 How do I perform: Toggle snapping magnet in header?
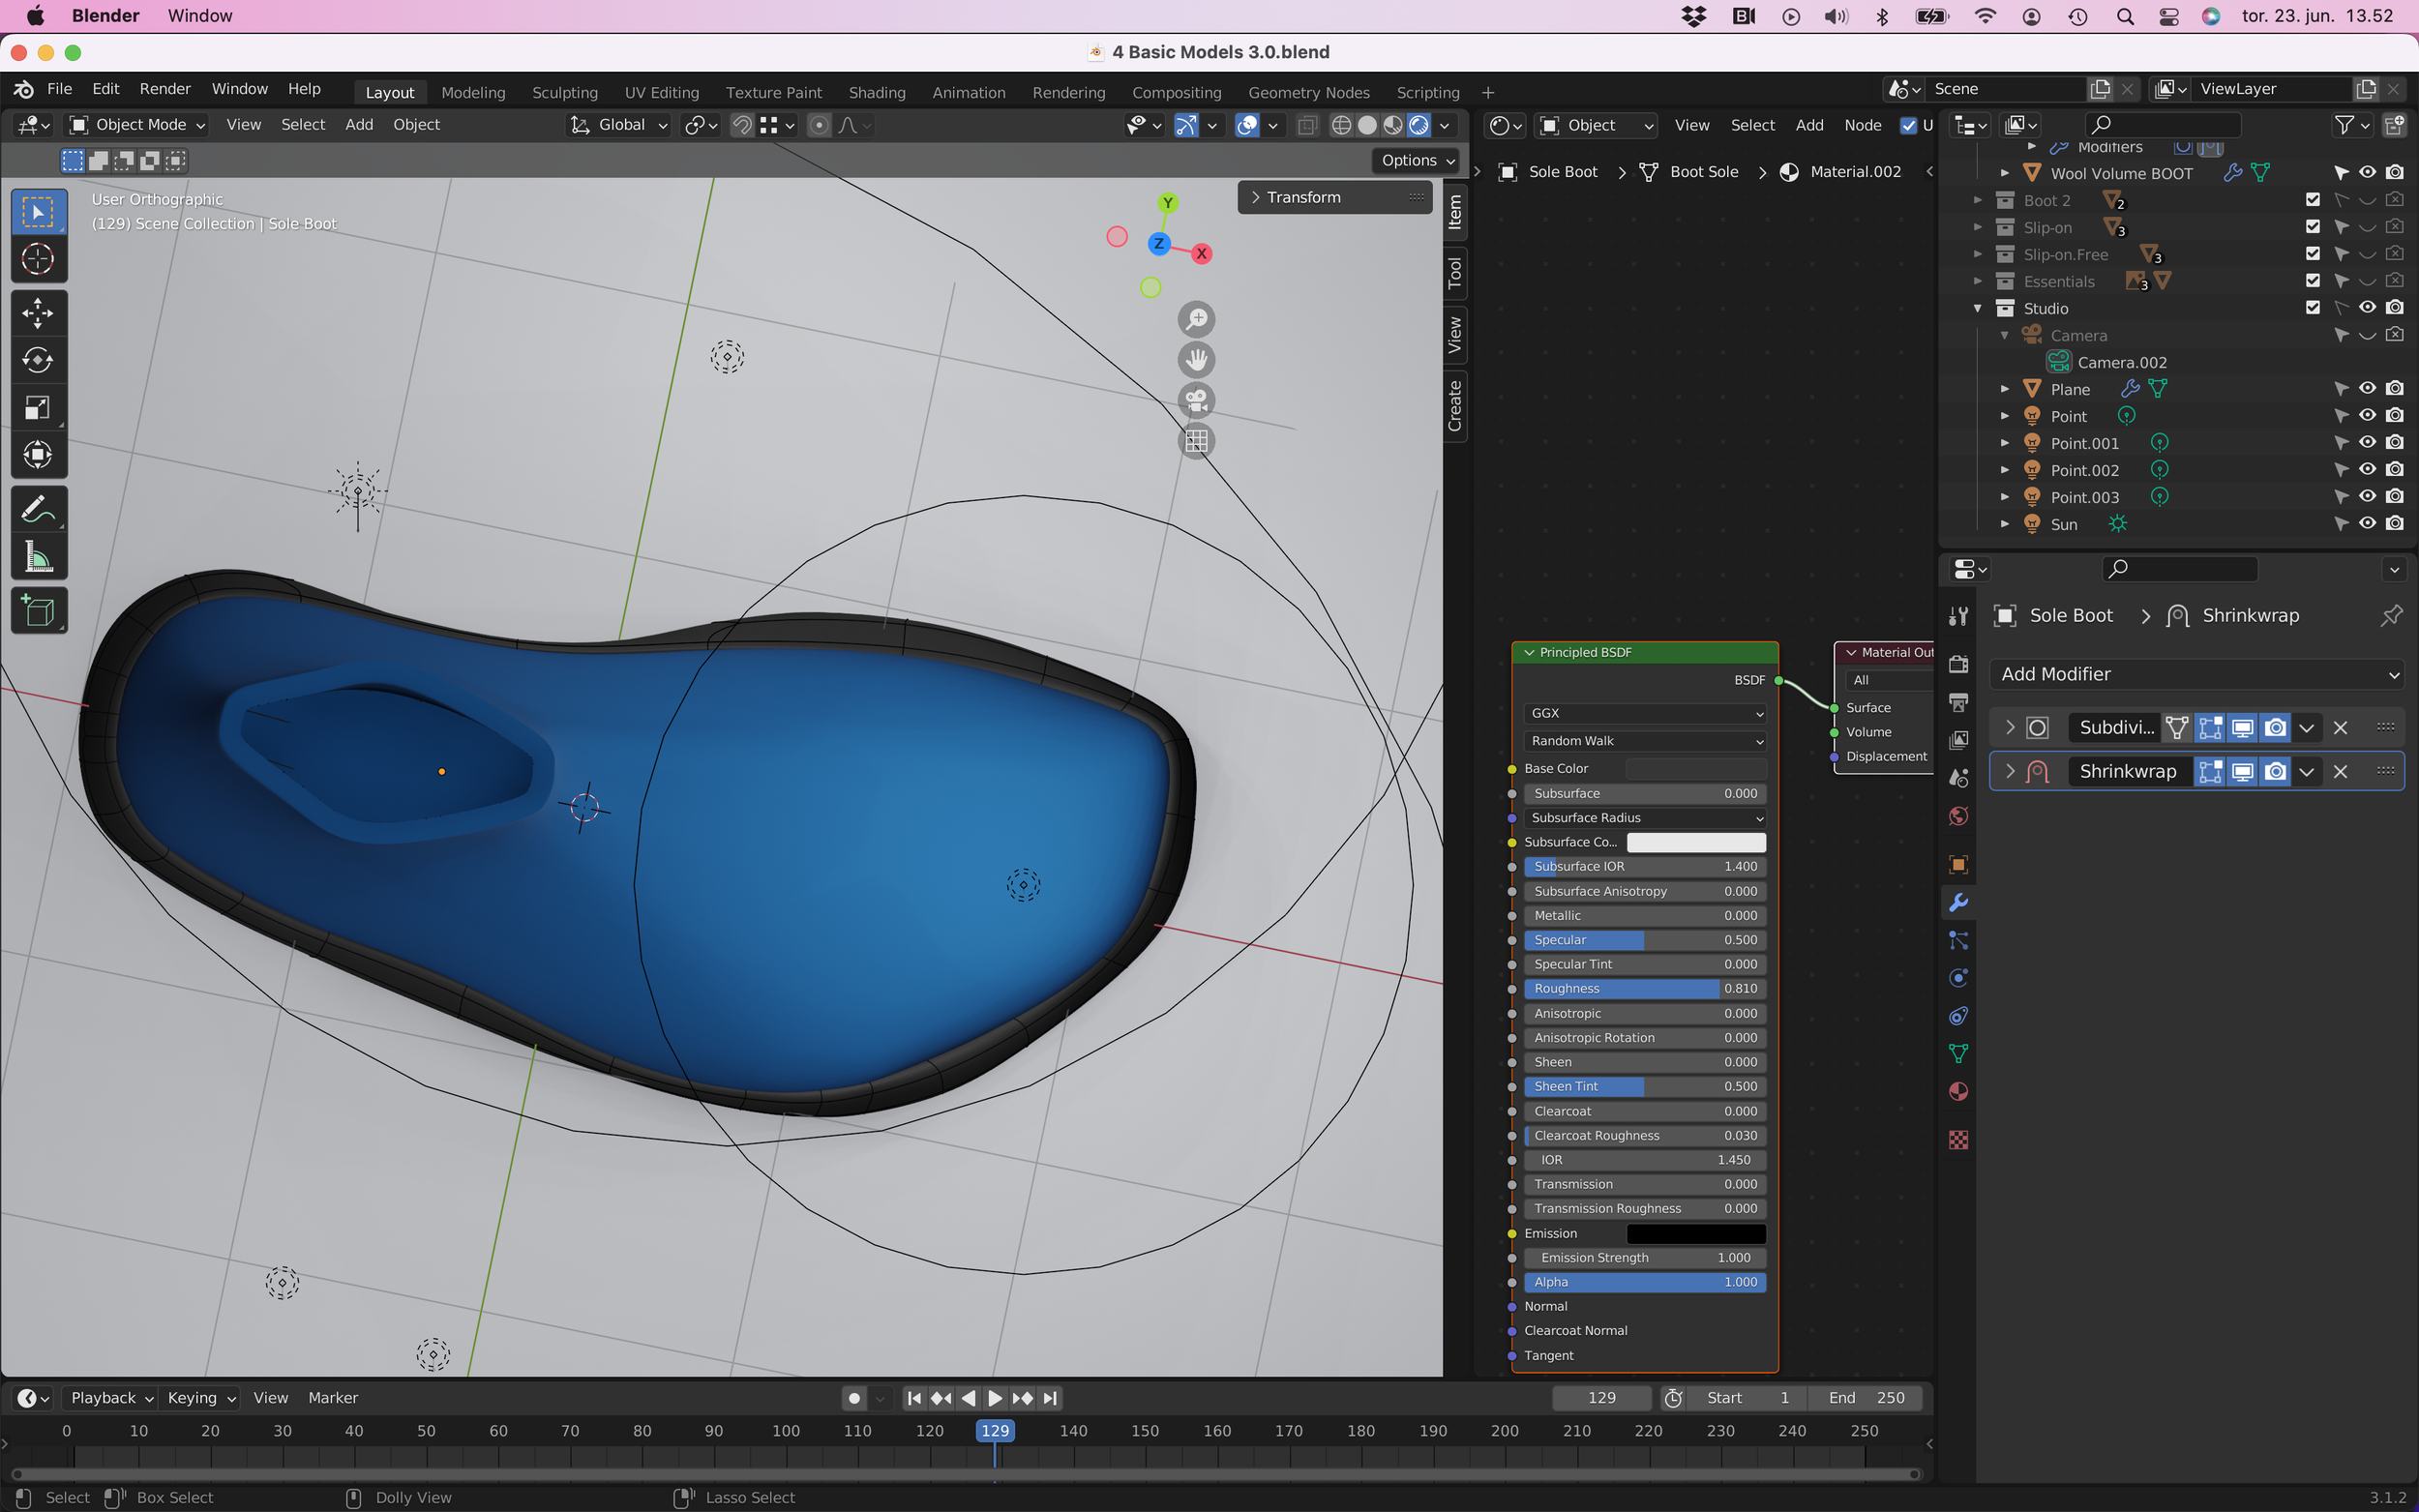742,125
